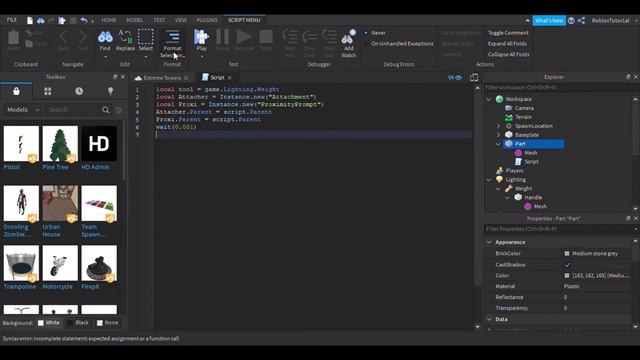Switch to the VIEW ribbon tab
Screen dimensions: 640x360
click(180, 20)
